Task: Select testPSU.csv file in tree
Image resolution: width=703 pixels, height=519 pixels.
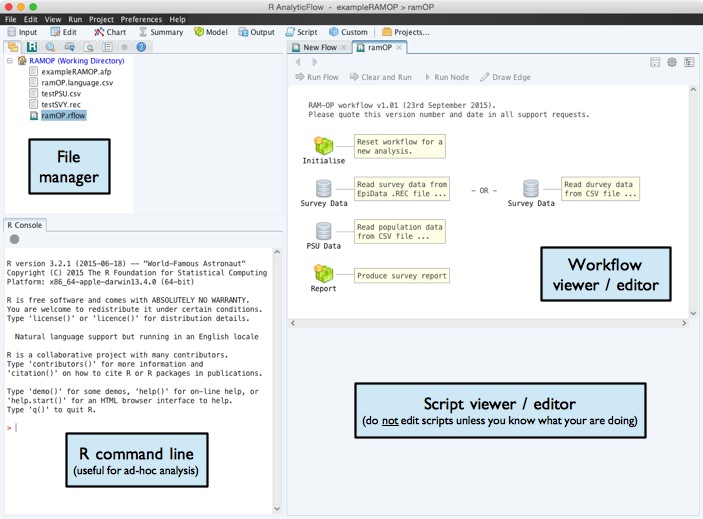Action: [x=61, y=94]
